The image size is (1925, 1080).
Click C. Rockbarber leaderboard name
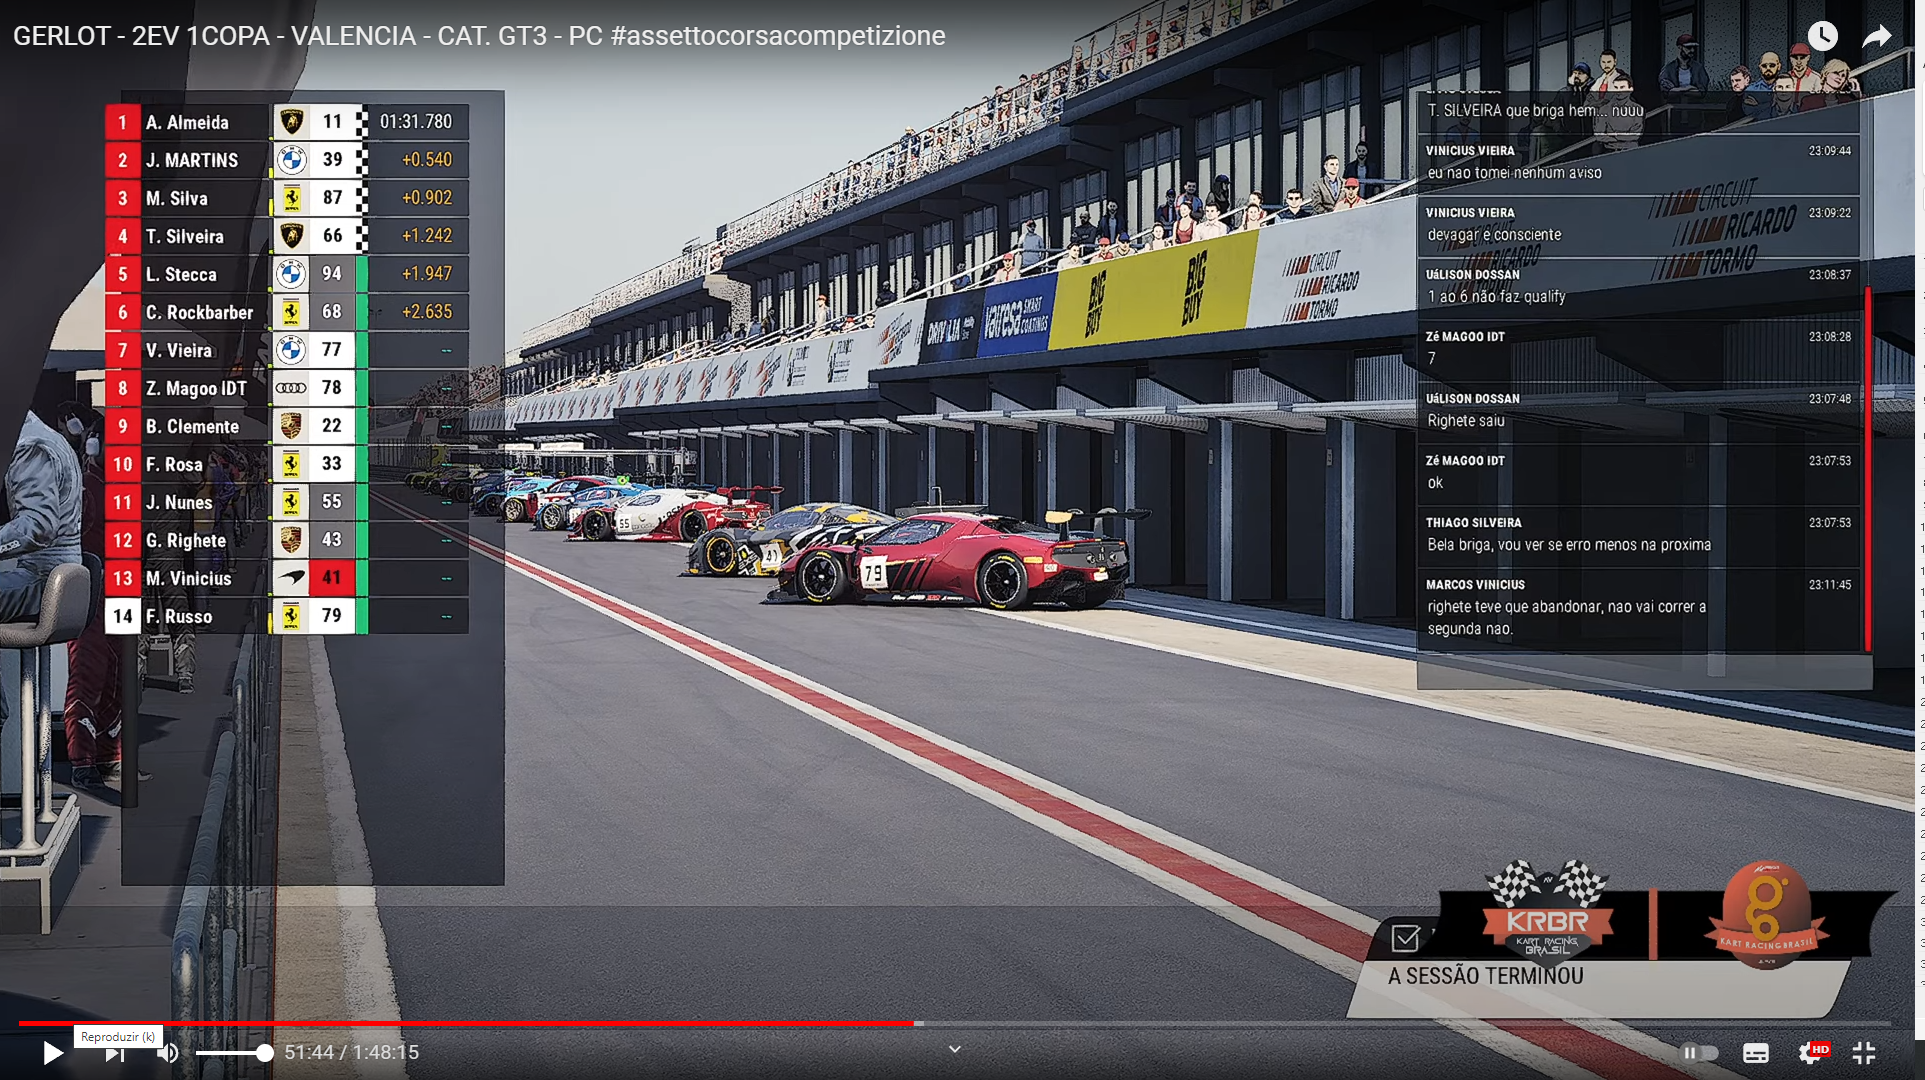point(200,312)
